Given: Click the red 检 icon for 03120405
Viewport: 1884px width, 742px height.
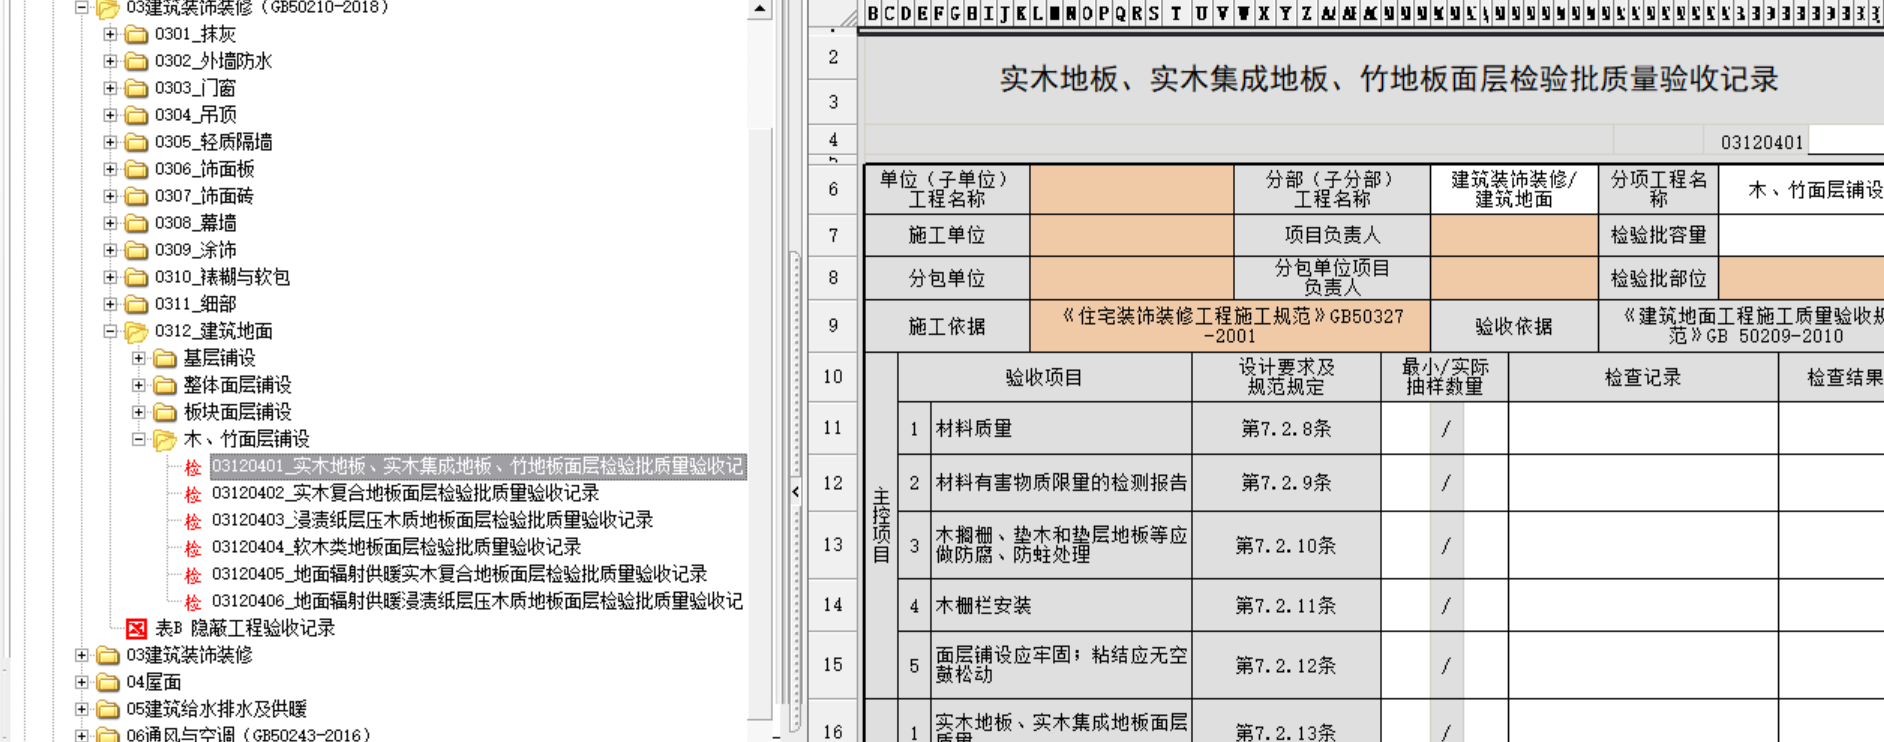Looking at the screenshot, I should coord(193,575).
